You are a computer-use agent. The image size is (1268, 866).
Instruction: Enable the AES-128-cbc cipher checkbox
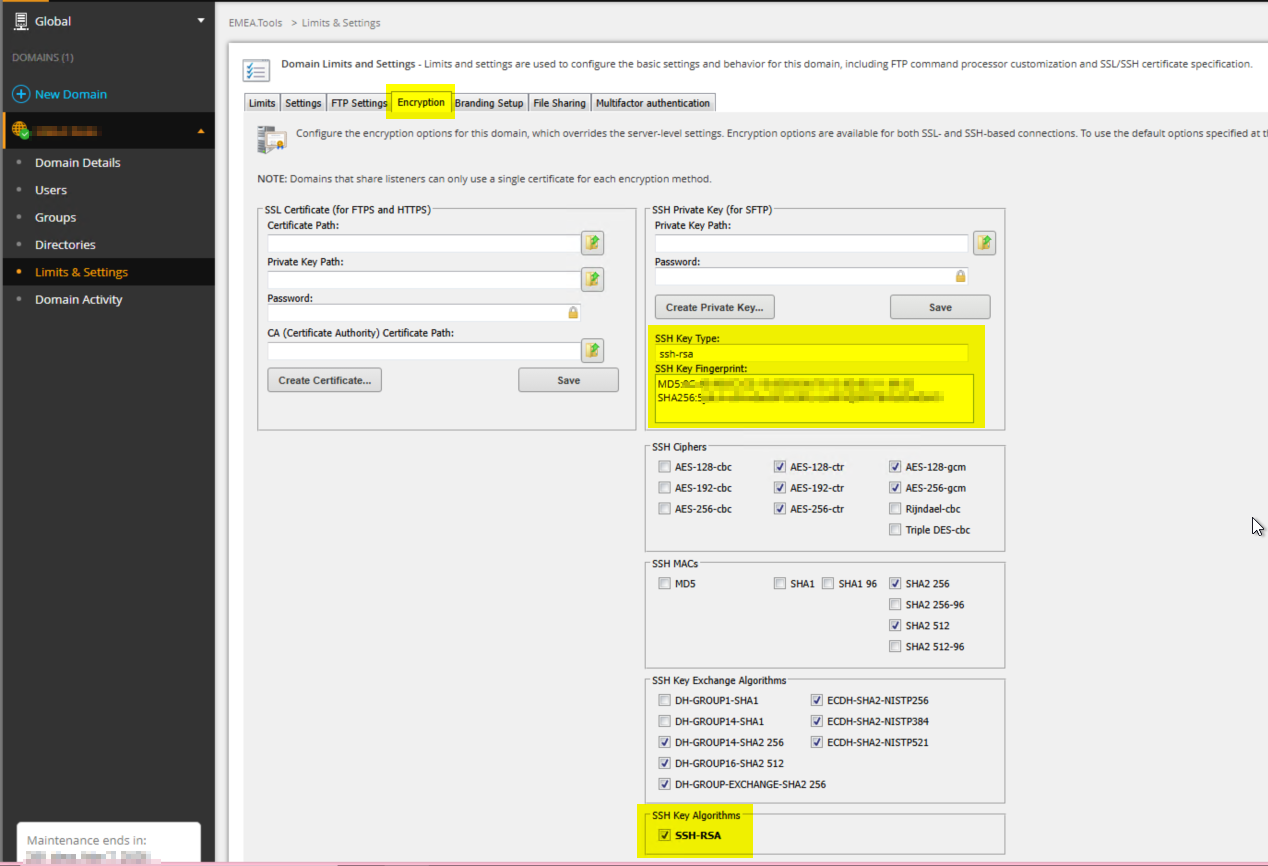[665, 466]
